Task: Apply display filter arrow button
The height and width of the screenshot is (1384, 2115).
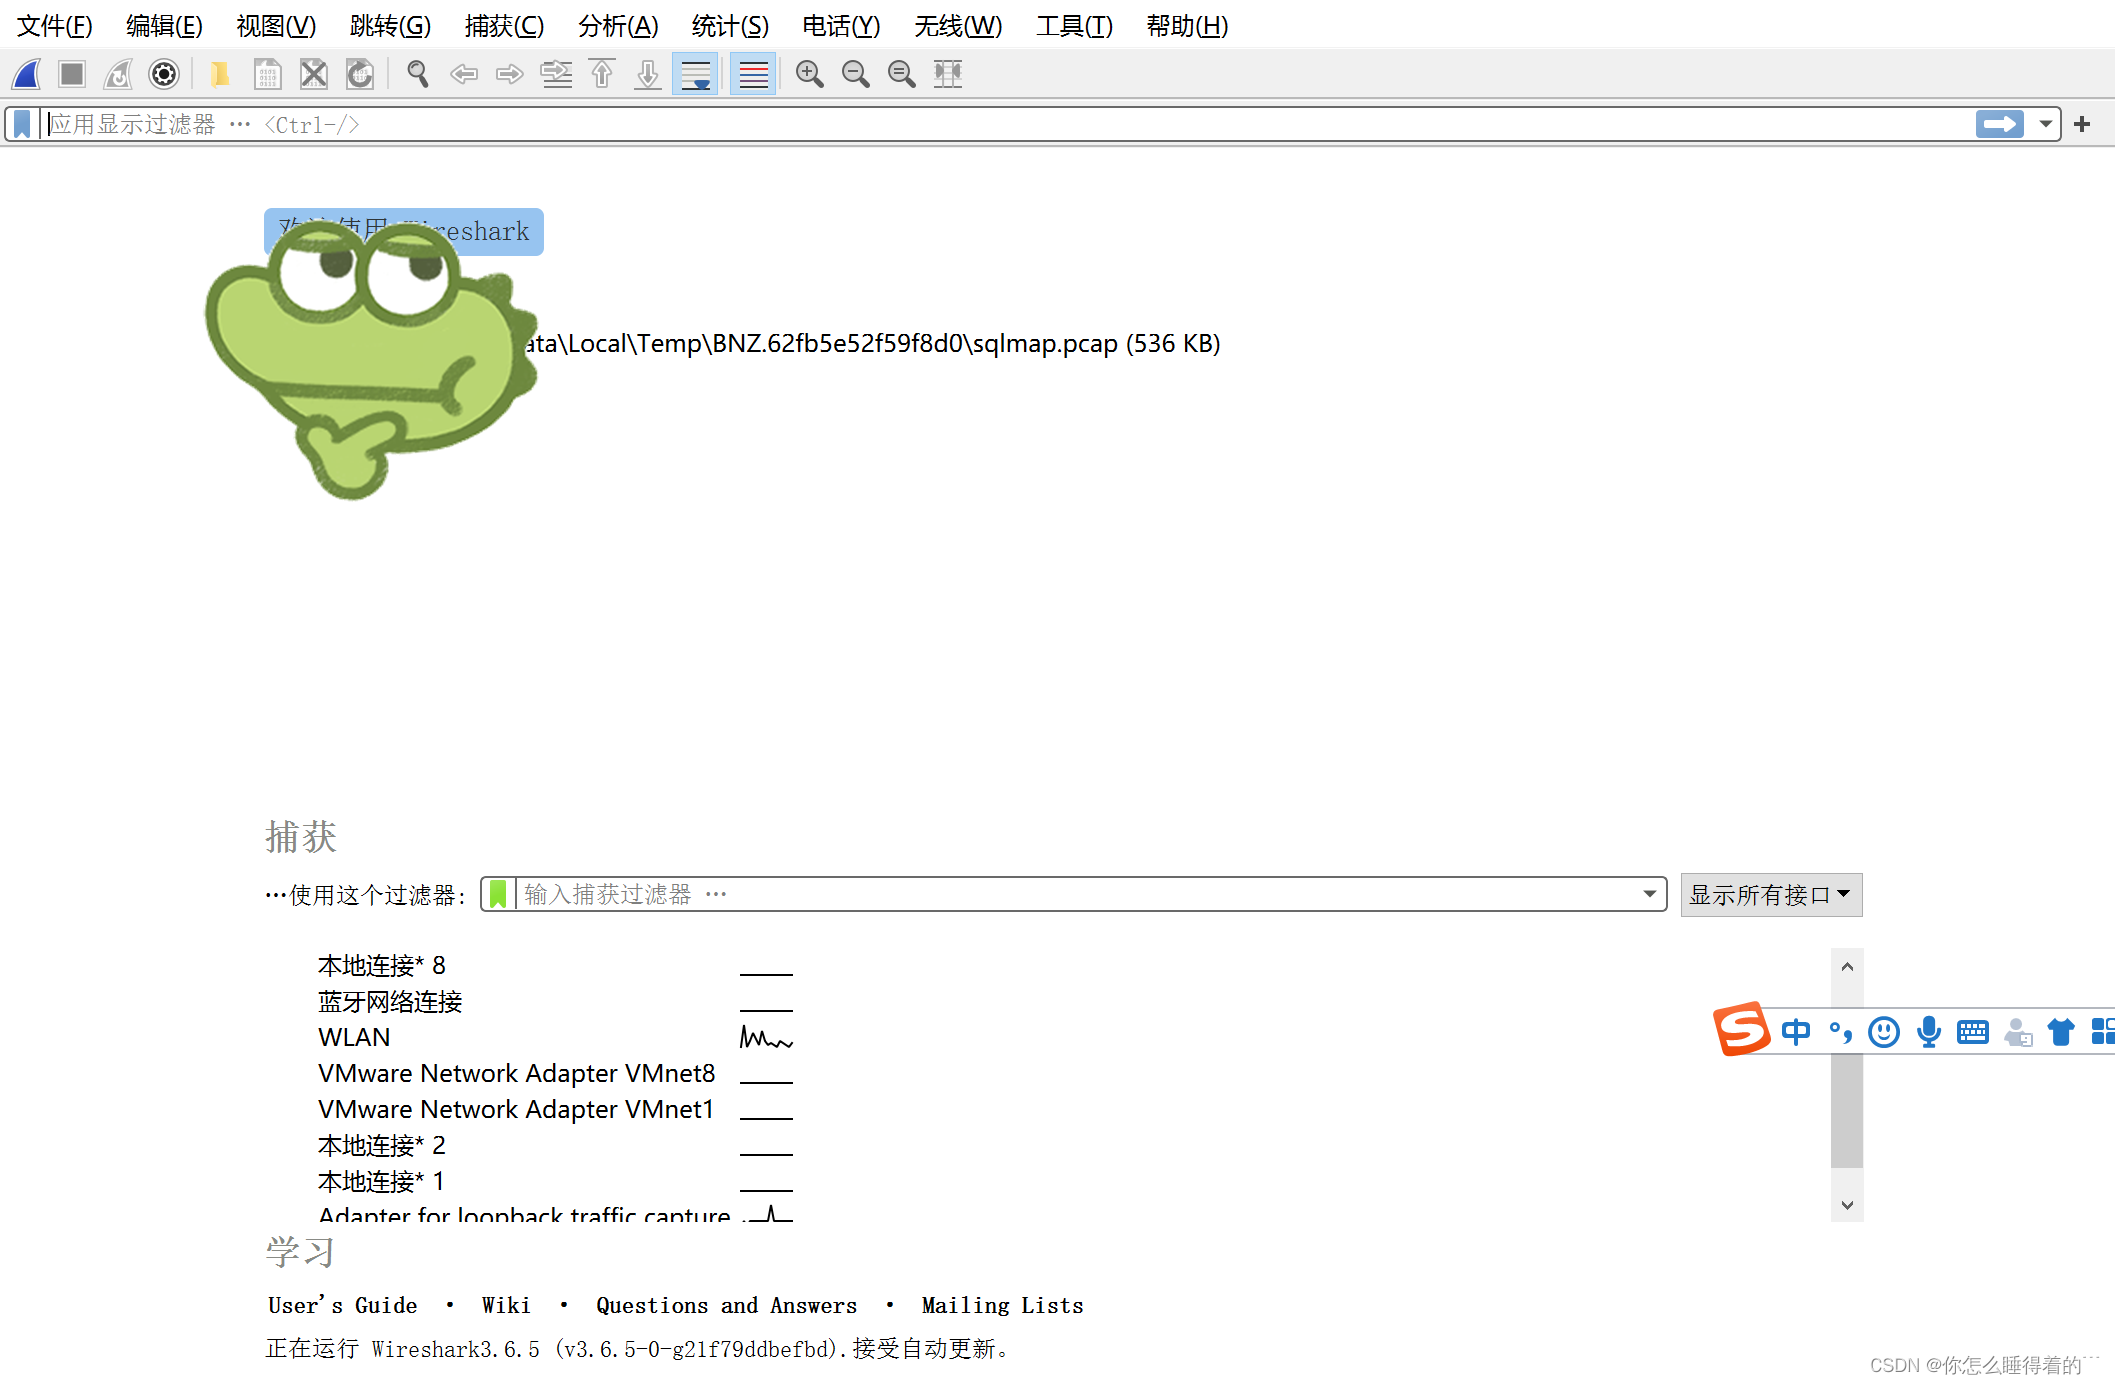Action: pos(1999,124)
